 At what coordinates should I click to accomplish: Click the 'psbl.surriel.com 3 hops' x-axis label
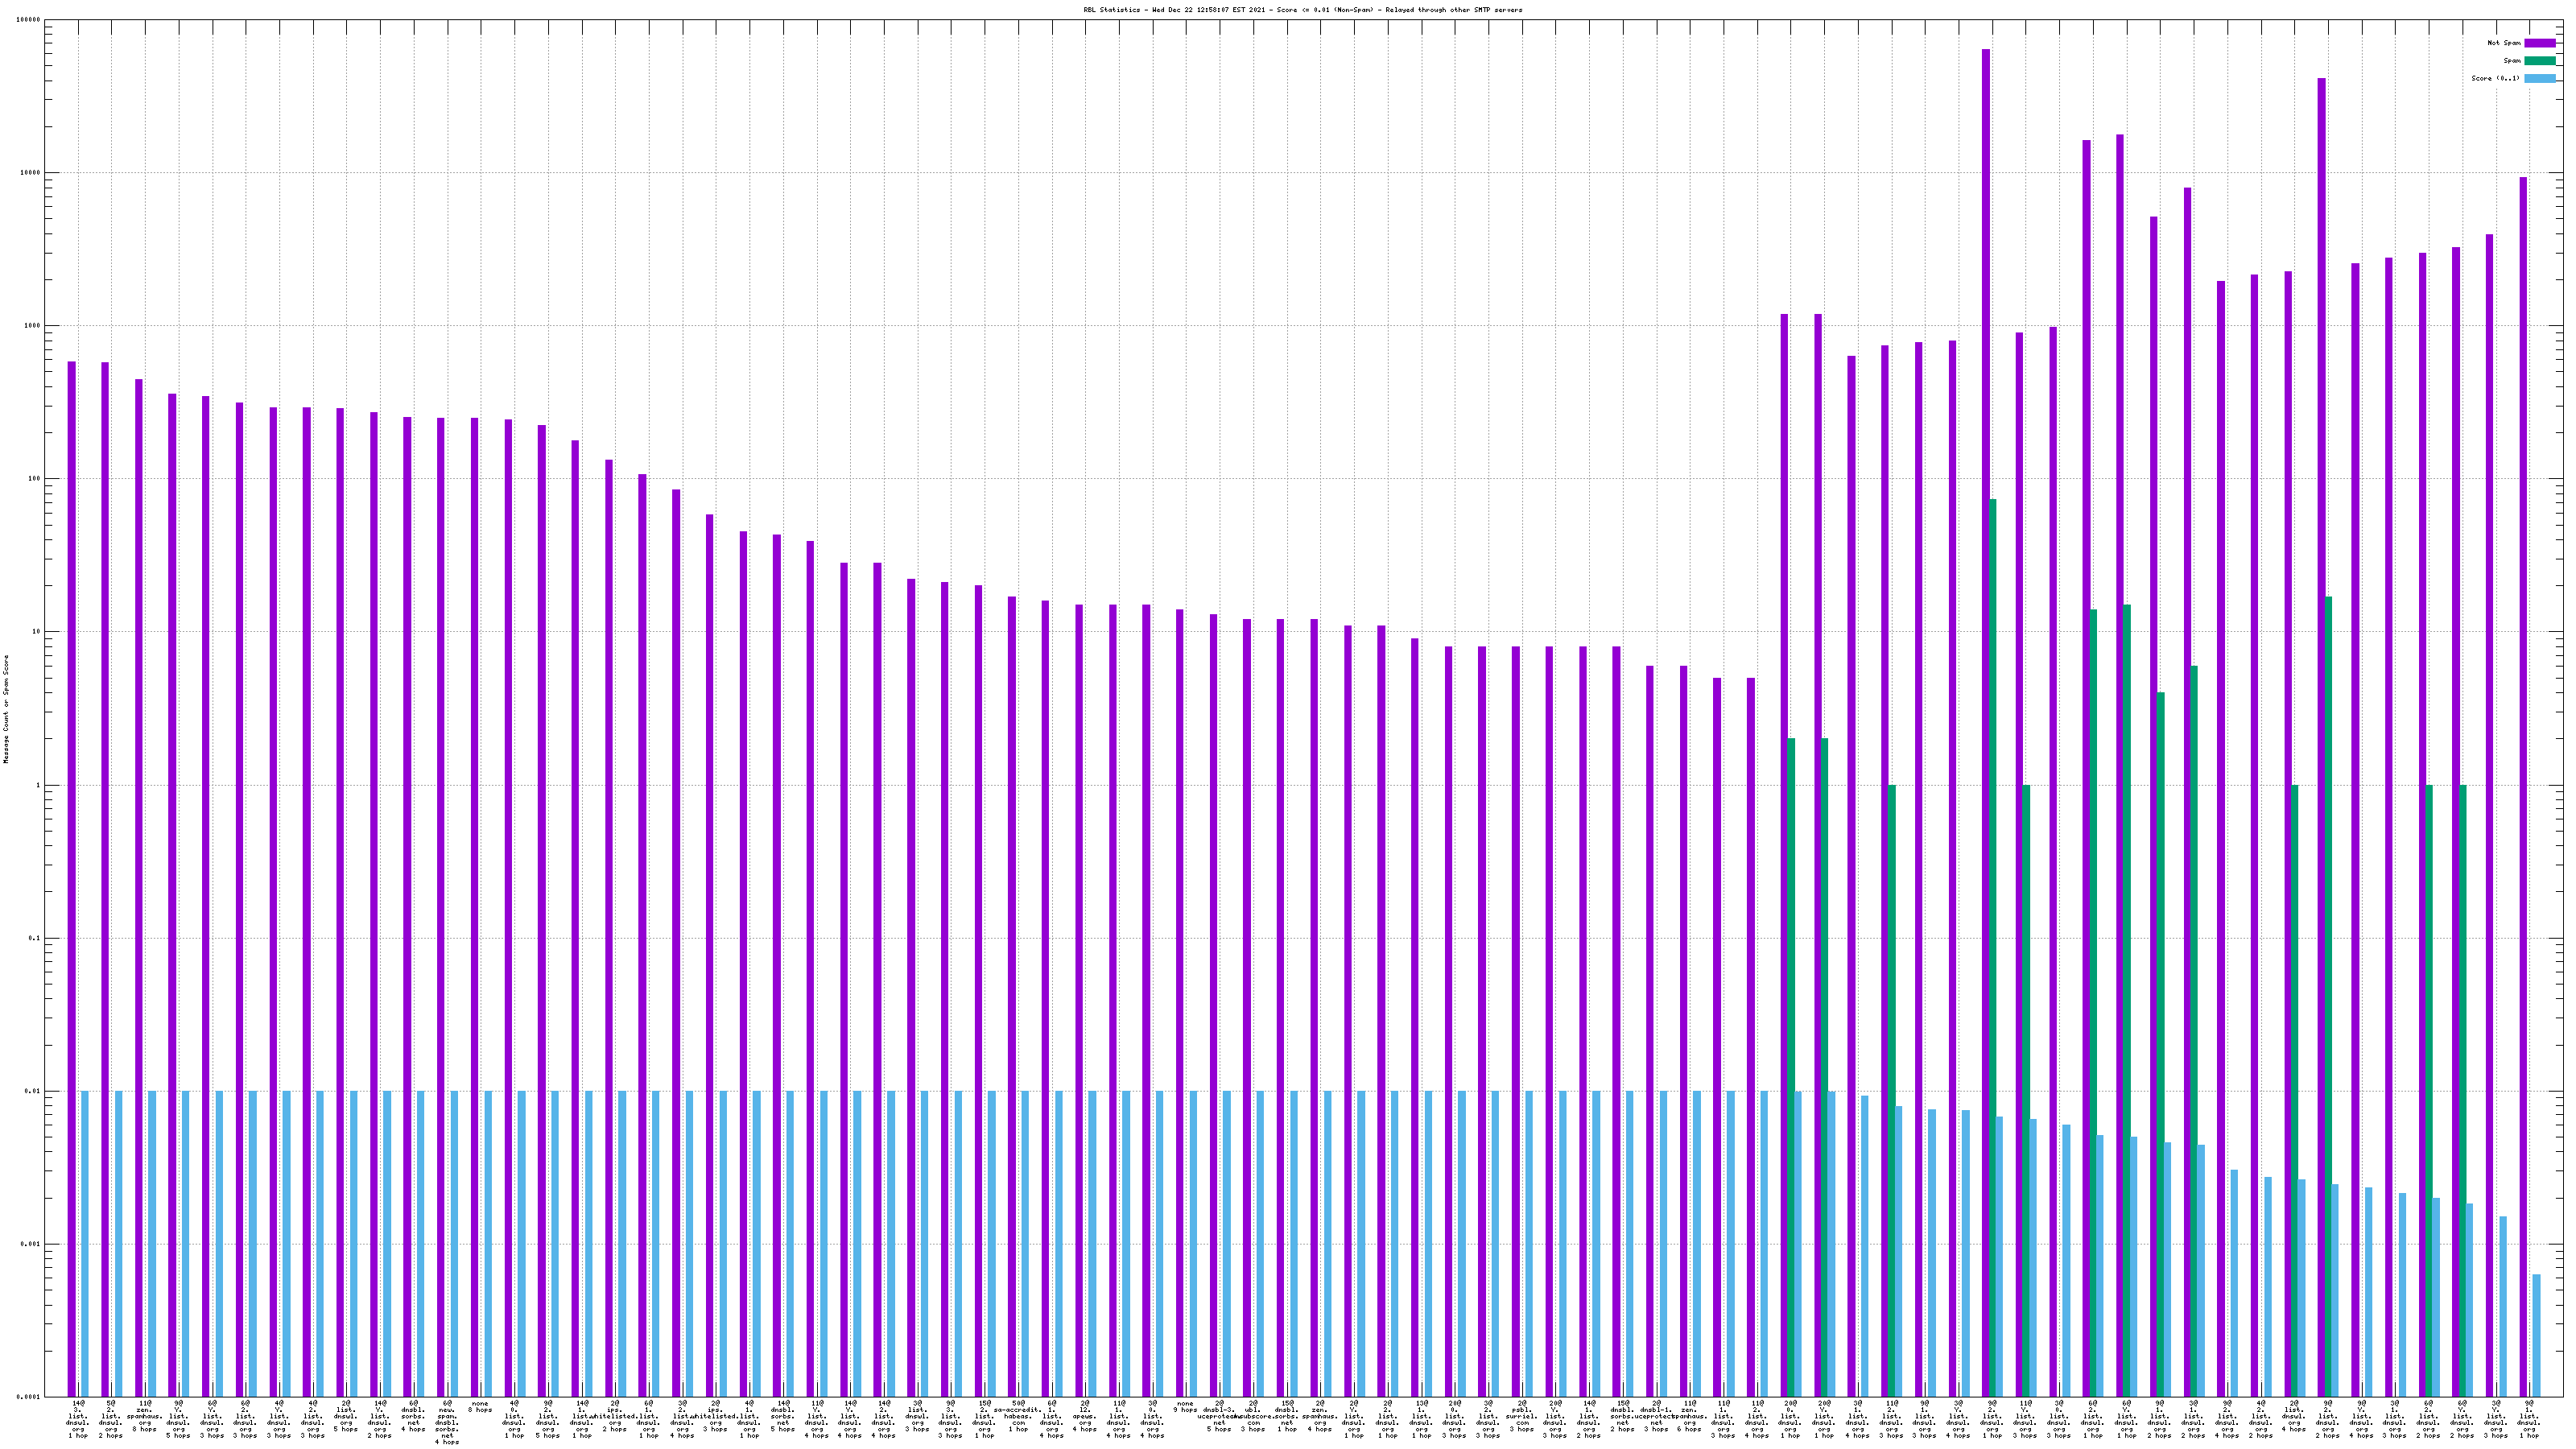pos(1521,1417)
